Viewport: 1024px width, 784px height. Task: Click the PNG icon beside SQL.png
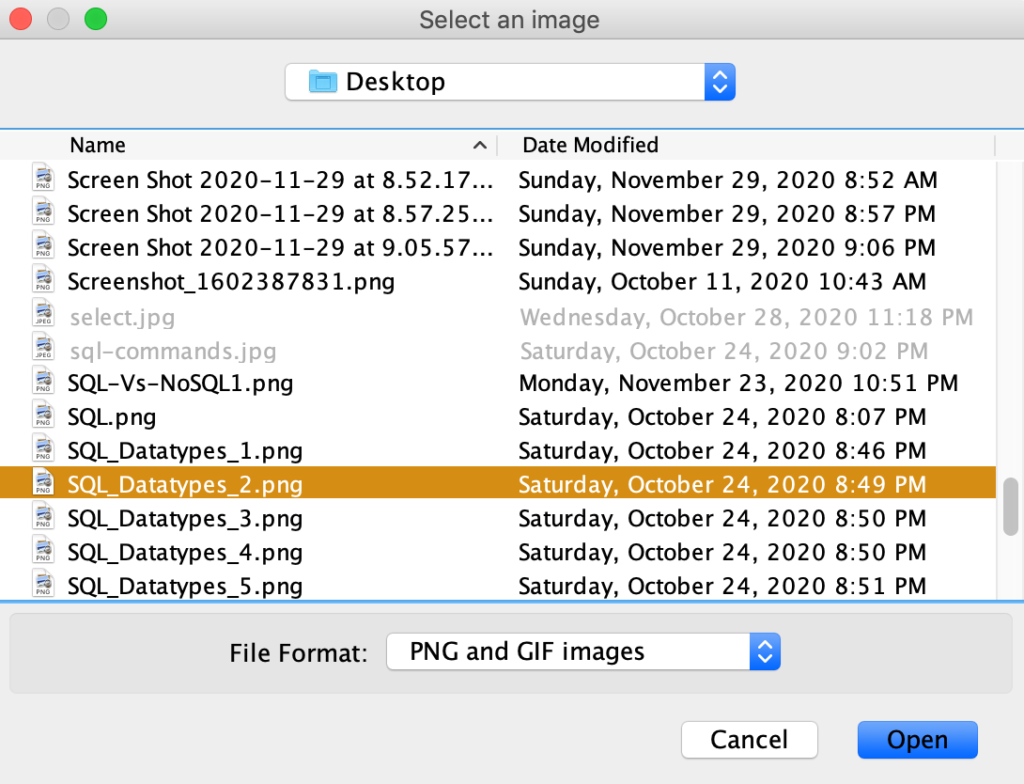click(x=43, y=417)
